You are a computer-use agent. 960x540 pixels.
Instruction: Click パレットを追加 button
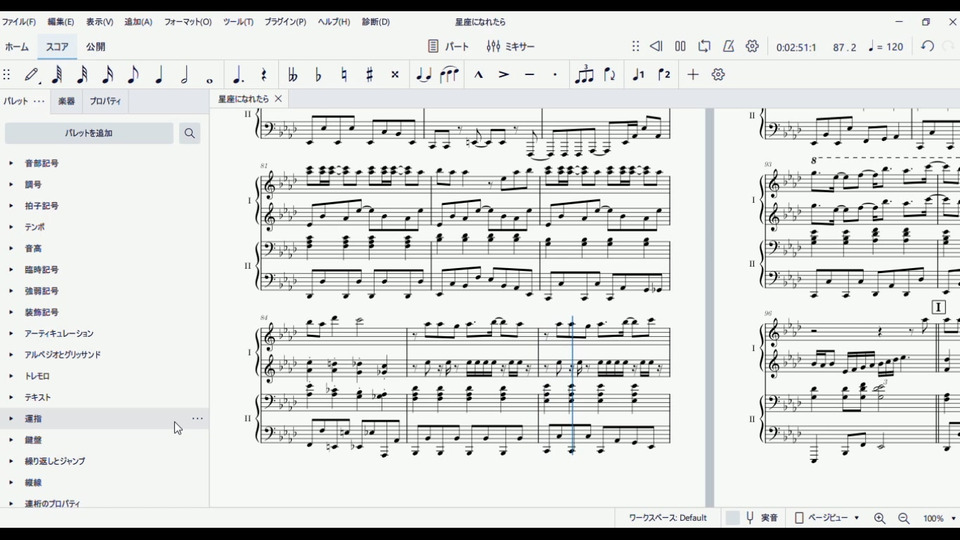pos(89,133)
